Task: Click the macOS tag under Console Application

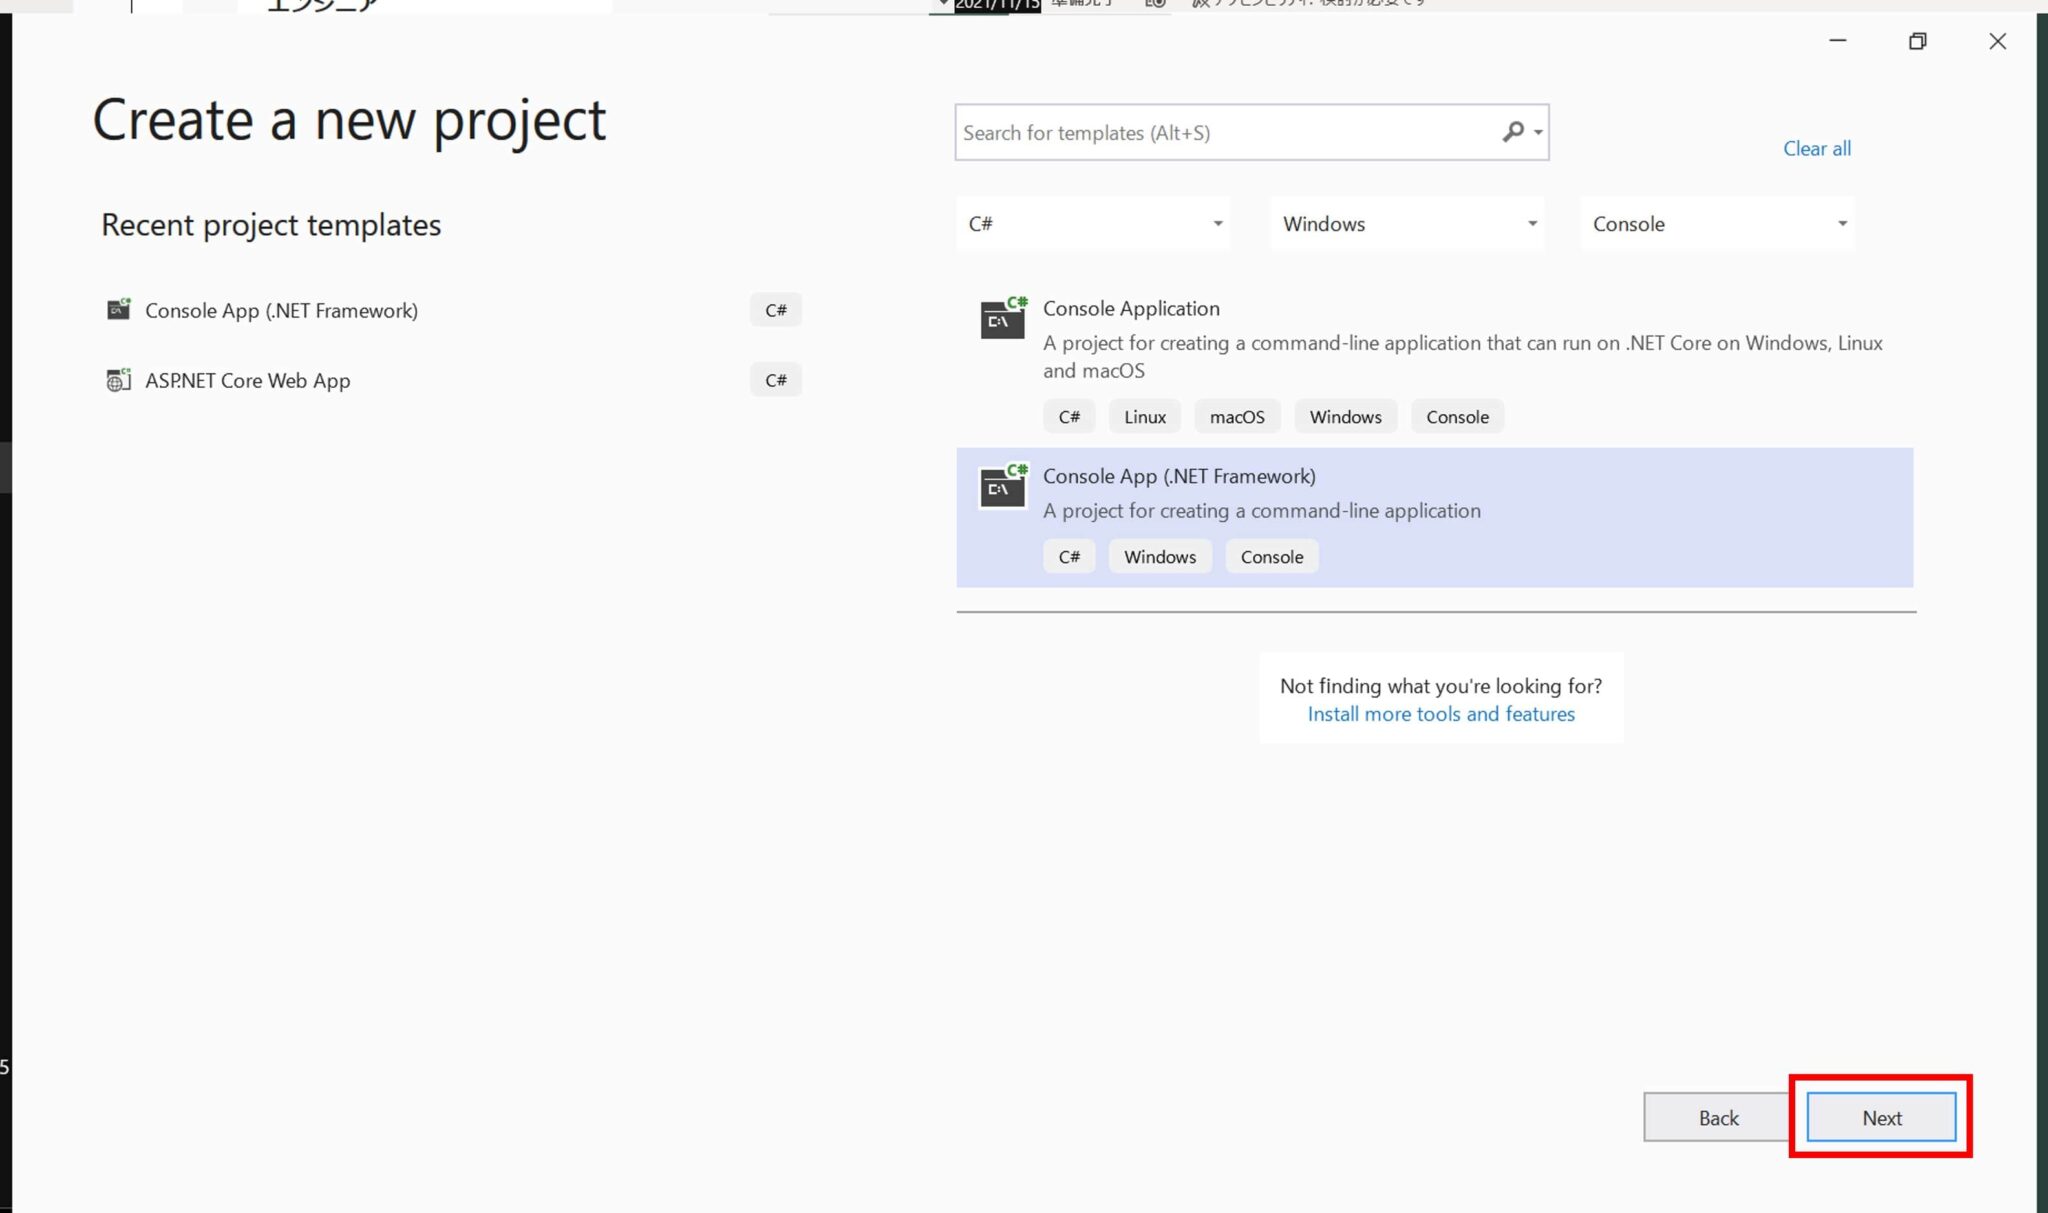Action: pos(1237,416)
